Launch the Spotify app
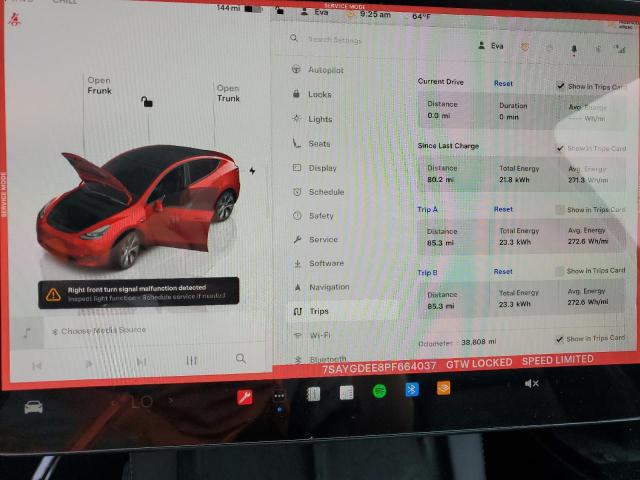The height and width of the screenshot is (480, 640). [x=380, y=391]
